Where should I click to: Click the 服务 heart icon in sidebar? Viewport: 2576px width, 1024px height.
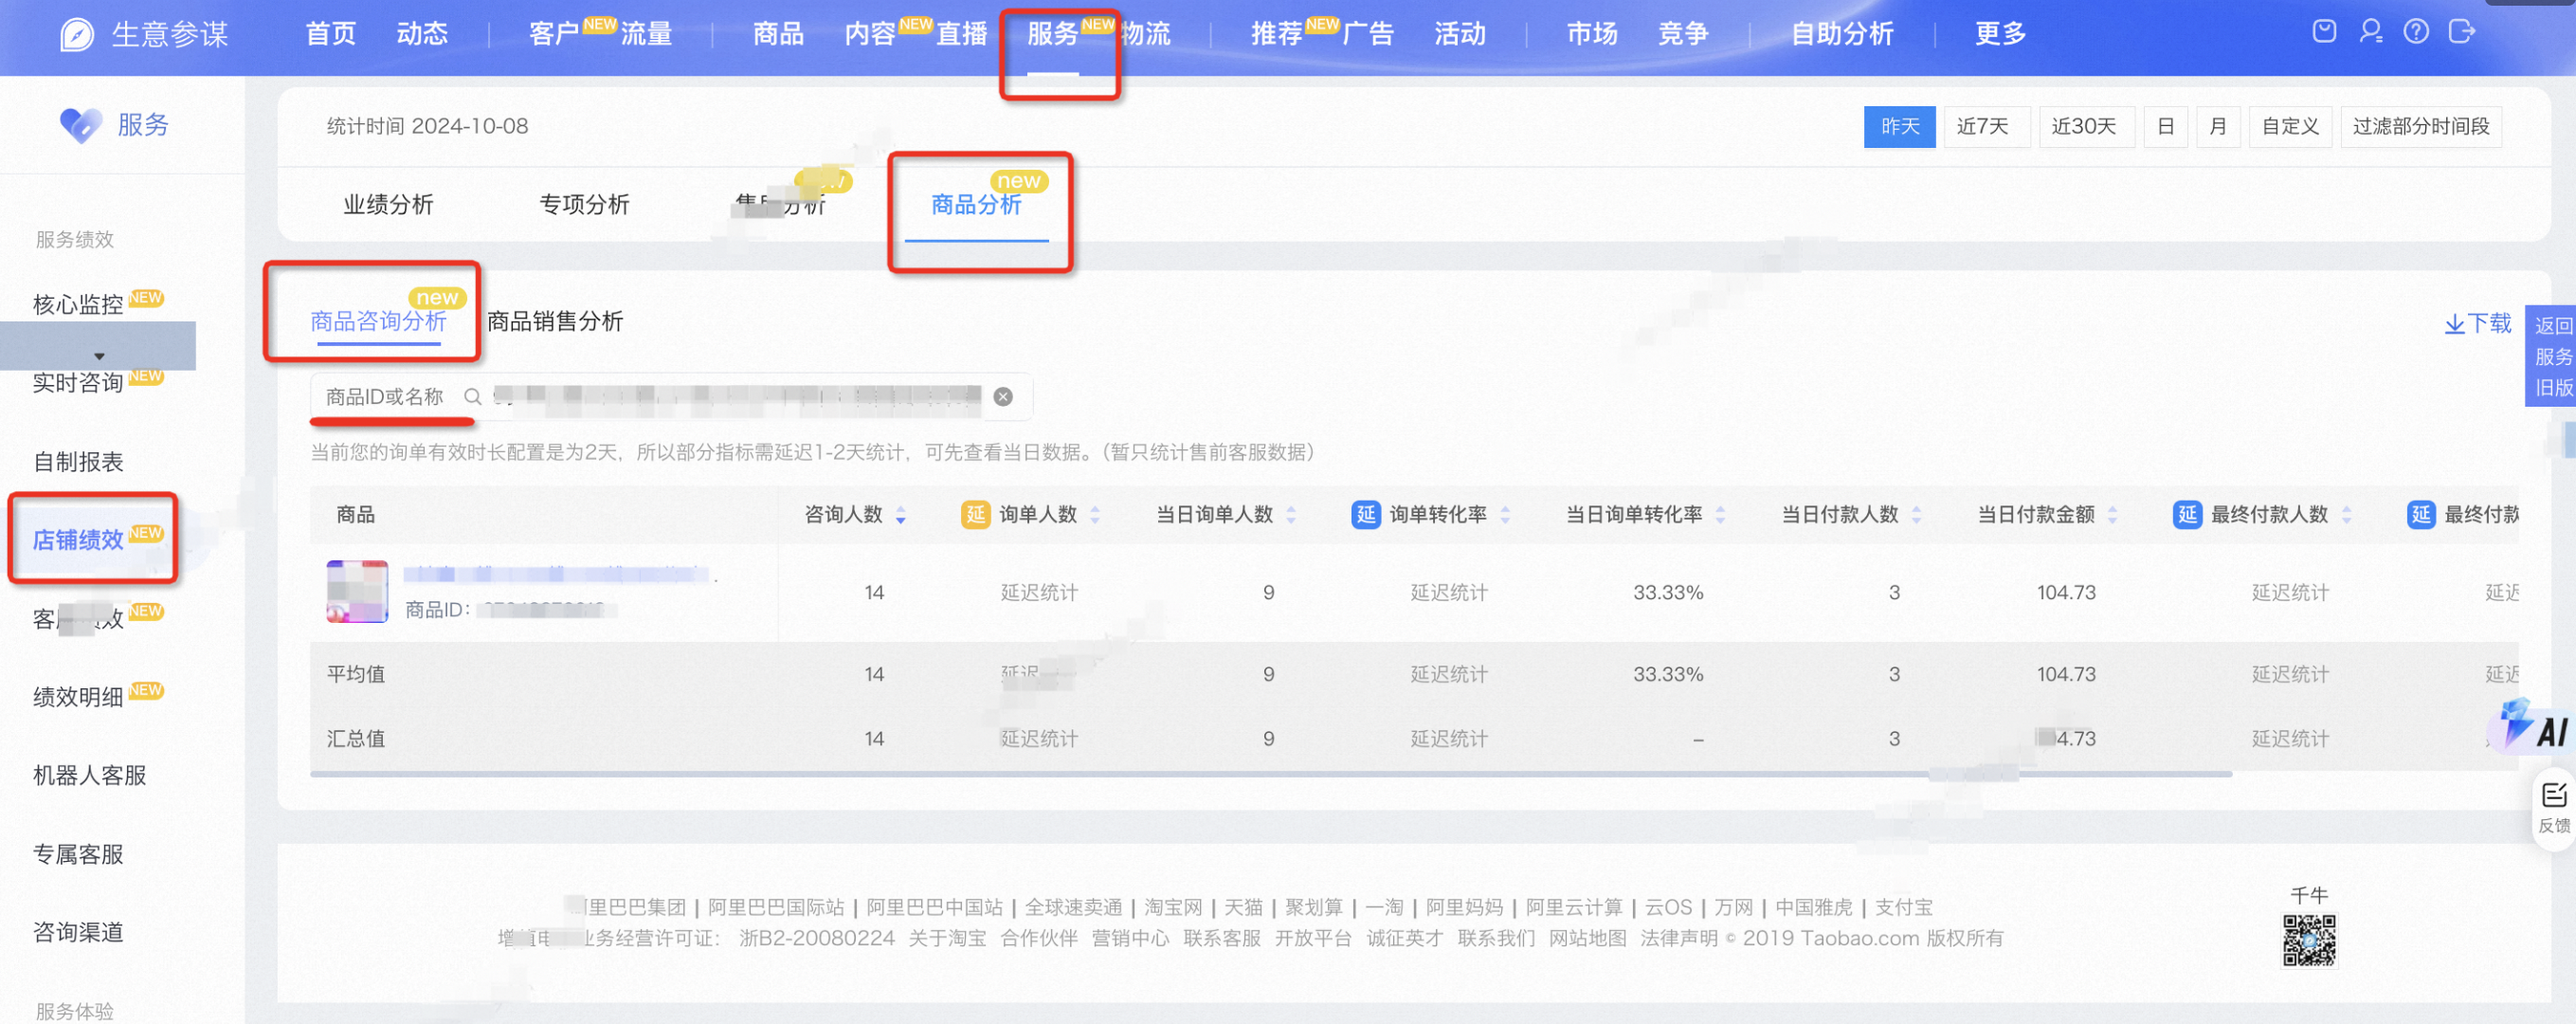click(x=80, y=125)
